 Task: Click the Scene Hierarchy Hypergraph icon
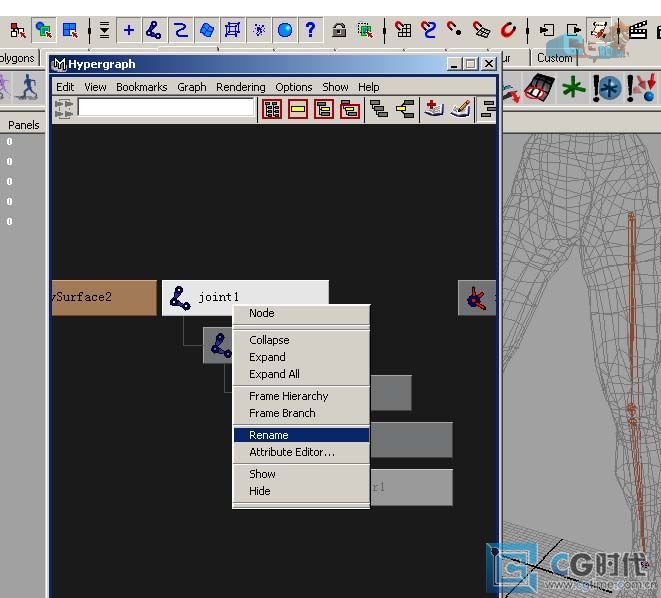[x=379, y=109]
